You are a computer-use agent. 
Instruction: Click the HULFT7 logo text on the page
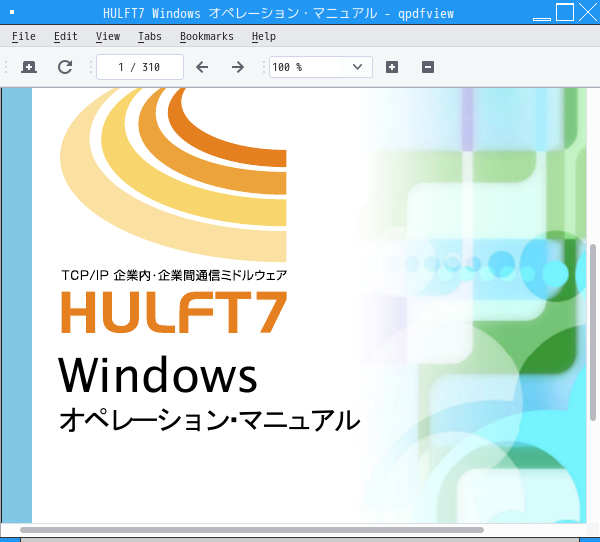(174, 312)
